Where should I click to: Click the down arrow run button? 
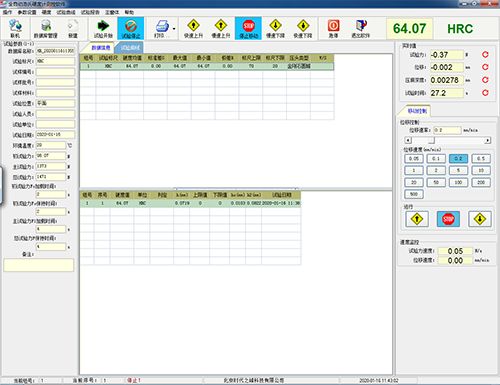pyautogui.click(x=480, y=219)
